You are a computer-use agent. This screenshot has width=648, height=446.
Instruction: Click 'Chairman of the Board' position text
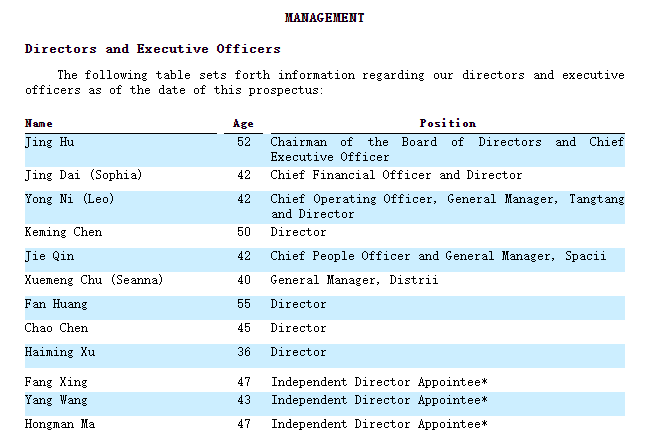pos(354,142)
